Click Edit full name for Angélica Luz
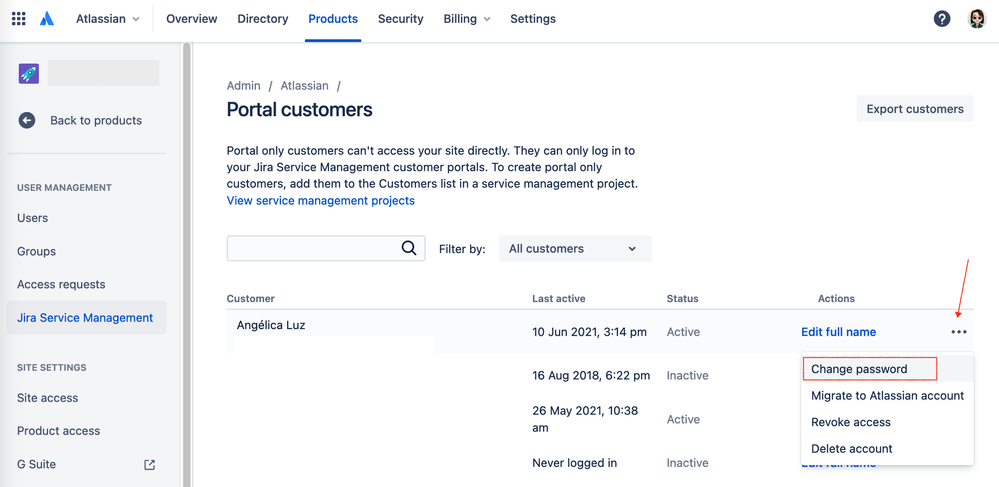The height and width of the screenshot is (487, 999). (x=838, y=332)
